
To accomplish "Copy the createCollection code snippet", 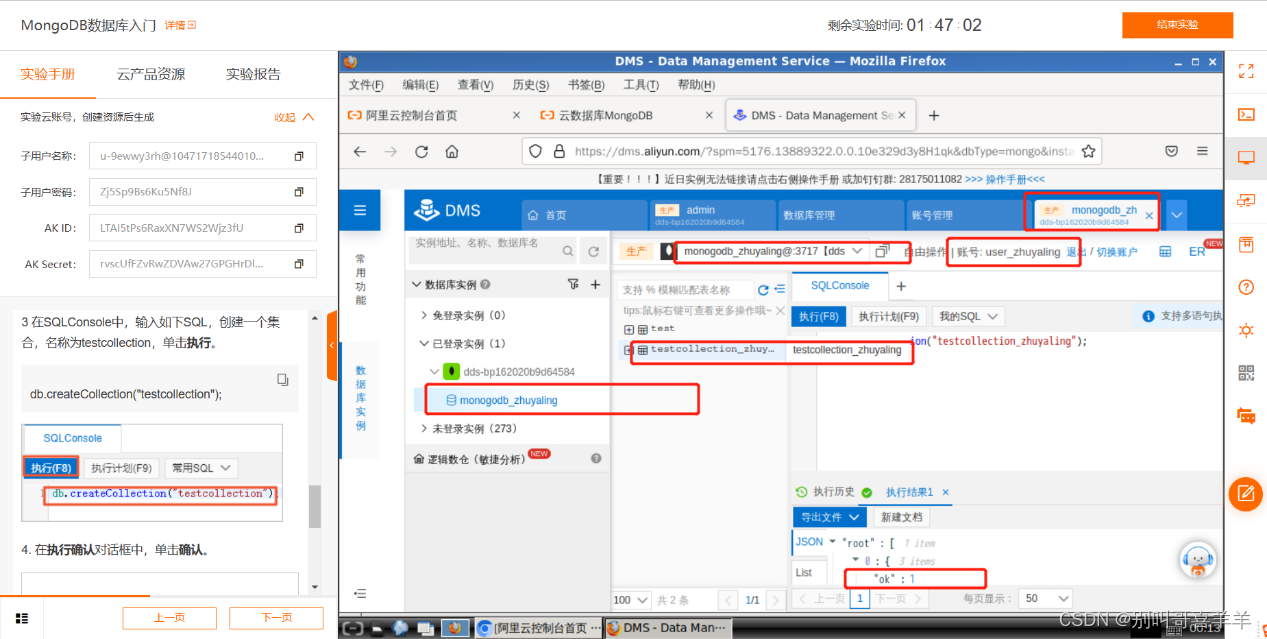I will point(283,380).
